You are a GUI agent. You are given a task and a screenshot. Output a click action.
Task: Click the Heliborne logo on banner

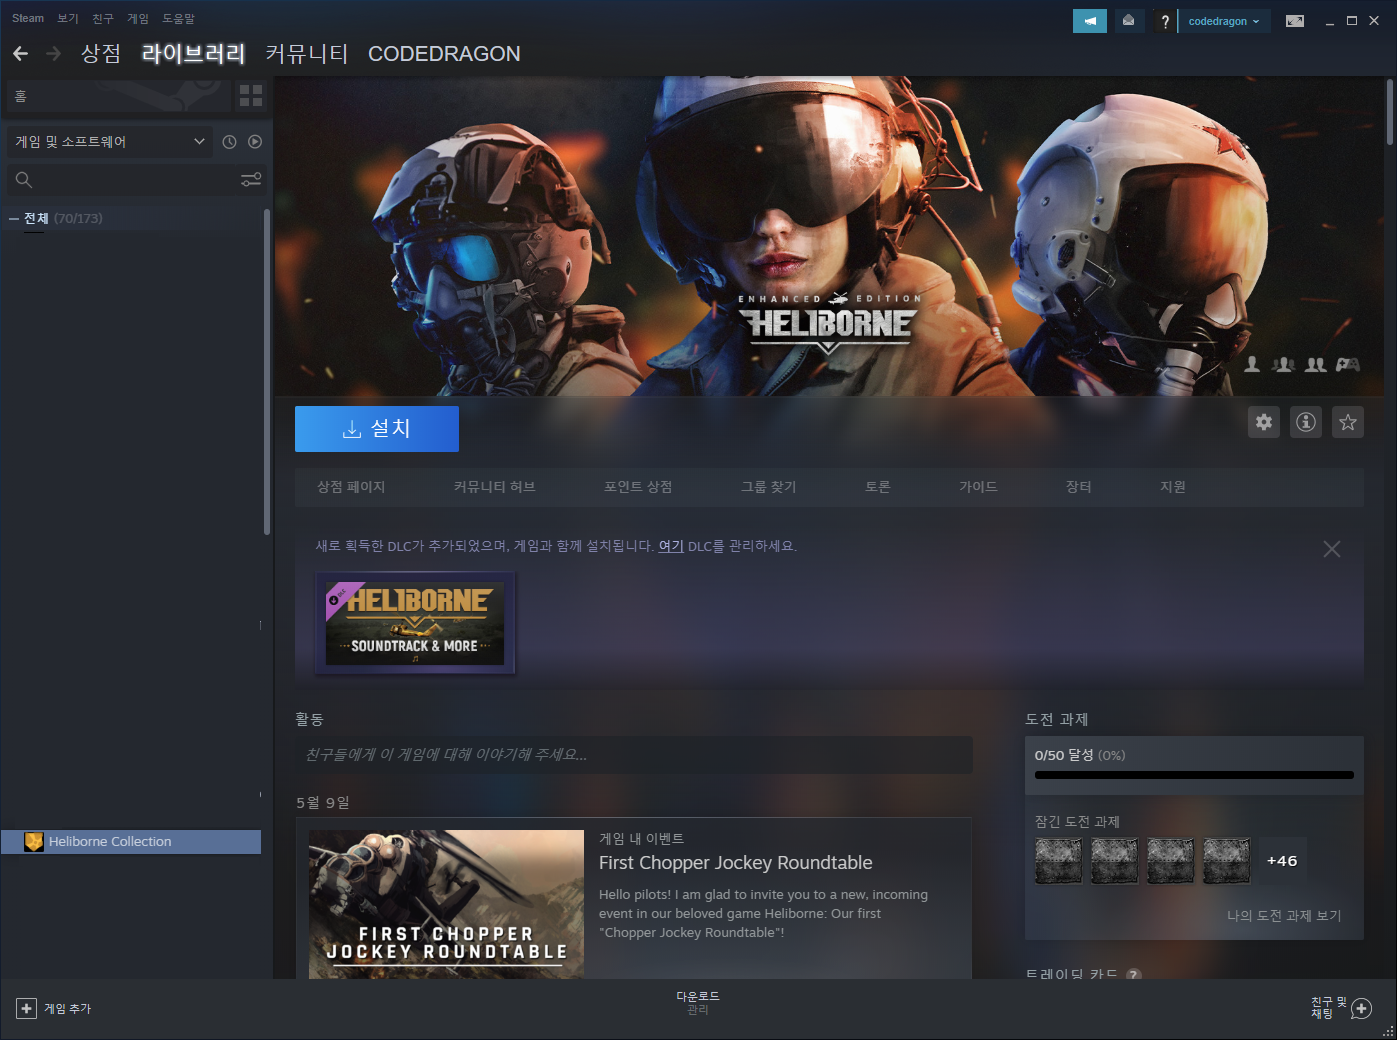(x=829, y=322)
